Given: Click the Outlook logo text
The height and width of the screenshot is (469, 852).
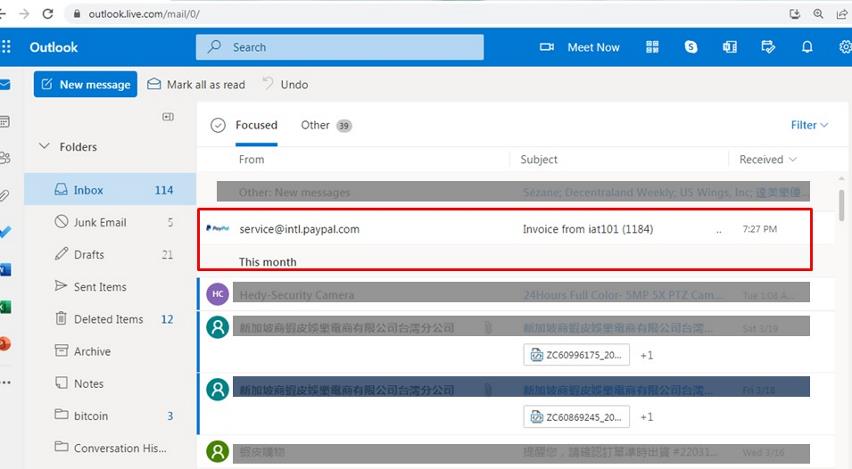Looking at the screenshot, I should pos(53,47).
